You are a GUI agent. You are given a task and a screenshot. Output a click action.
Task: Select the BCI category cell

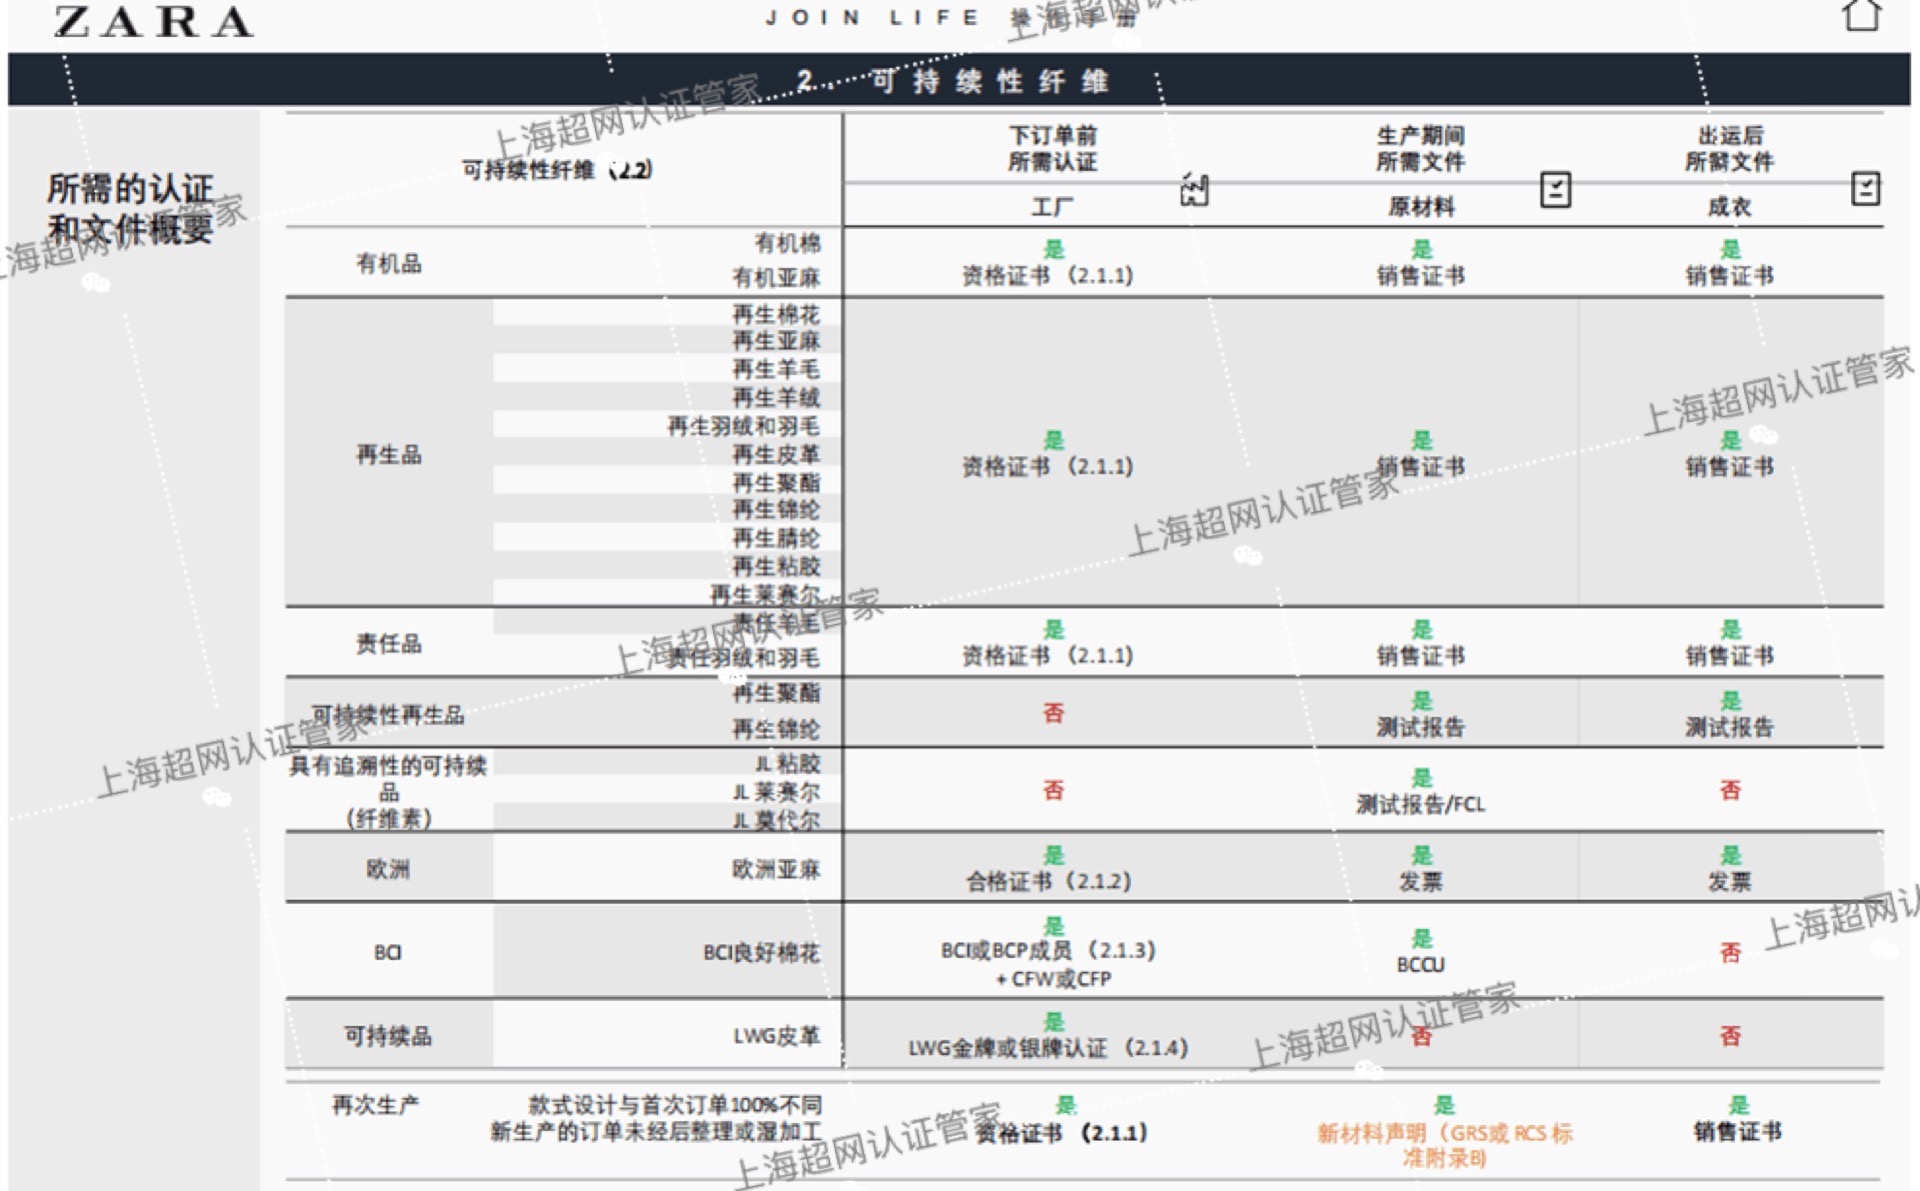point(388,952)
